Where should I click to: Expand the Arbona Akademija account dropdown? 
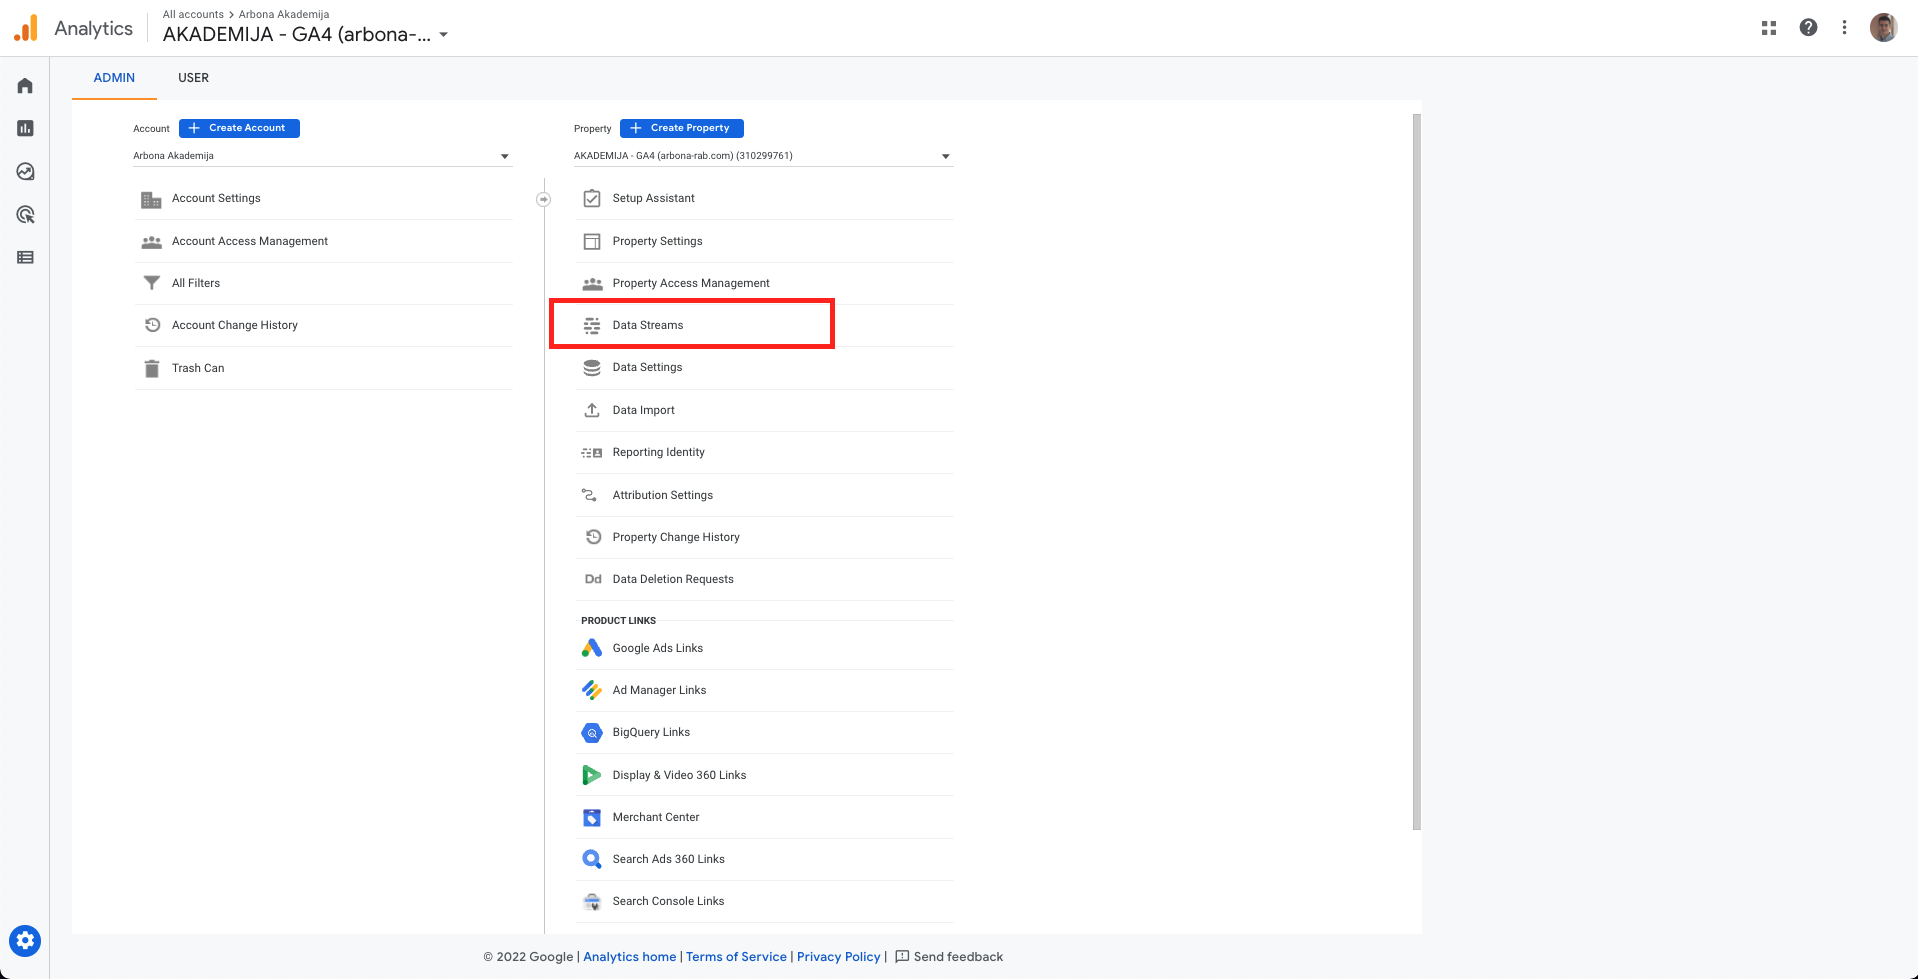pos(322,156)
